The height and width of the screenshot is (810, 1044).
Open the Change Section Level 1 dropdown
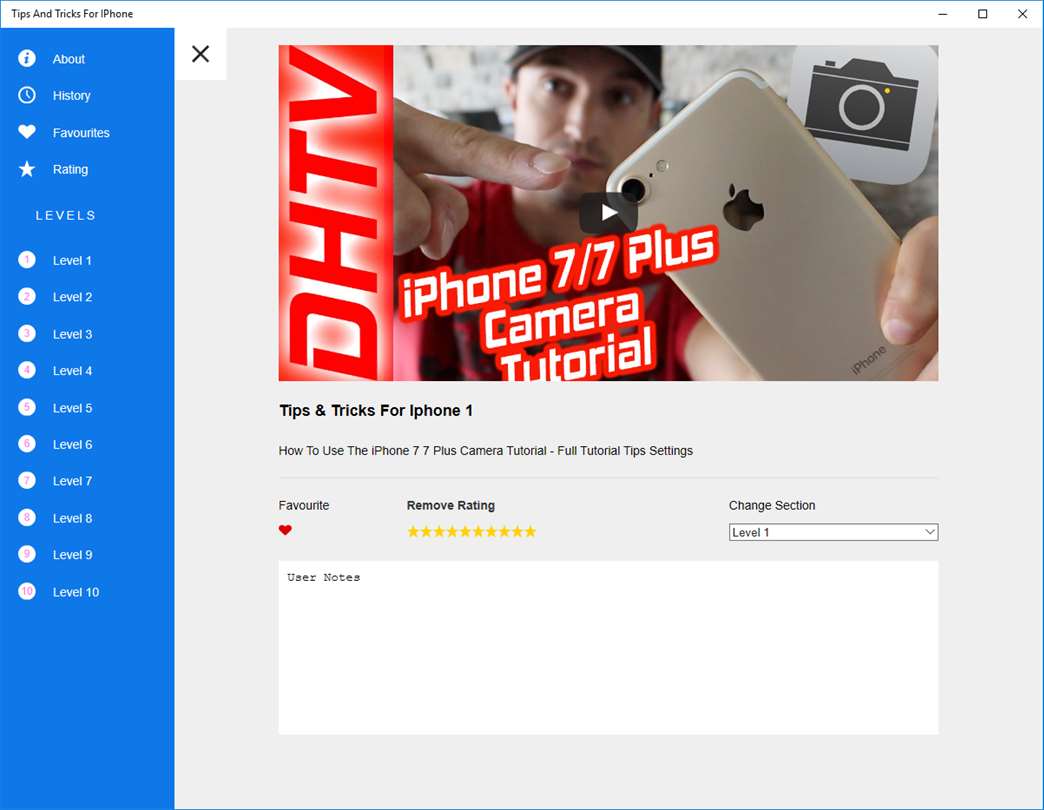833,532
